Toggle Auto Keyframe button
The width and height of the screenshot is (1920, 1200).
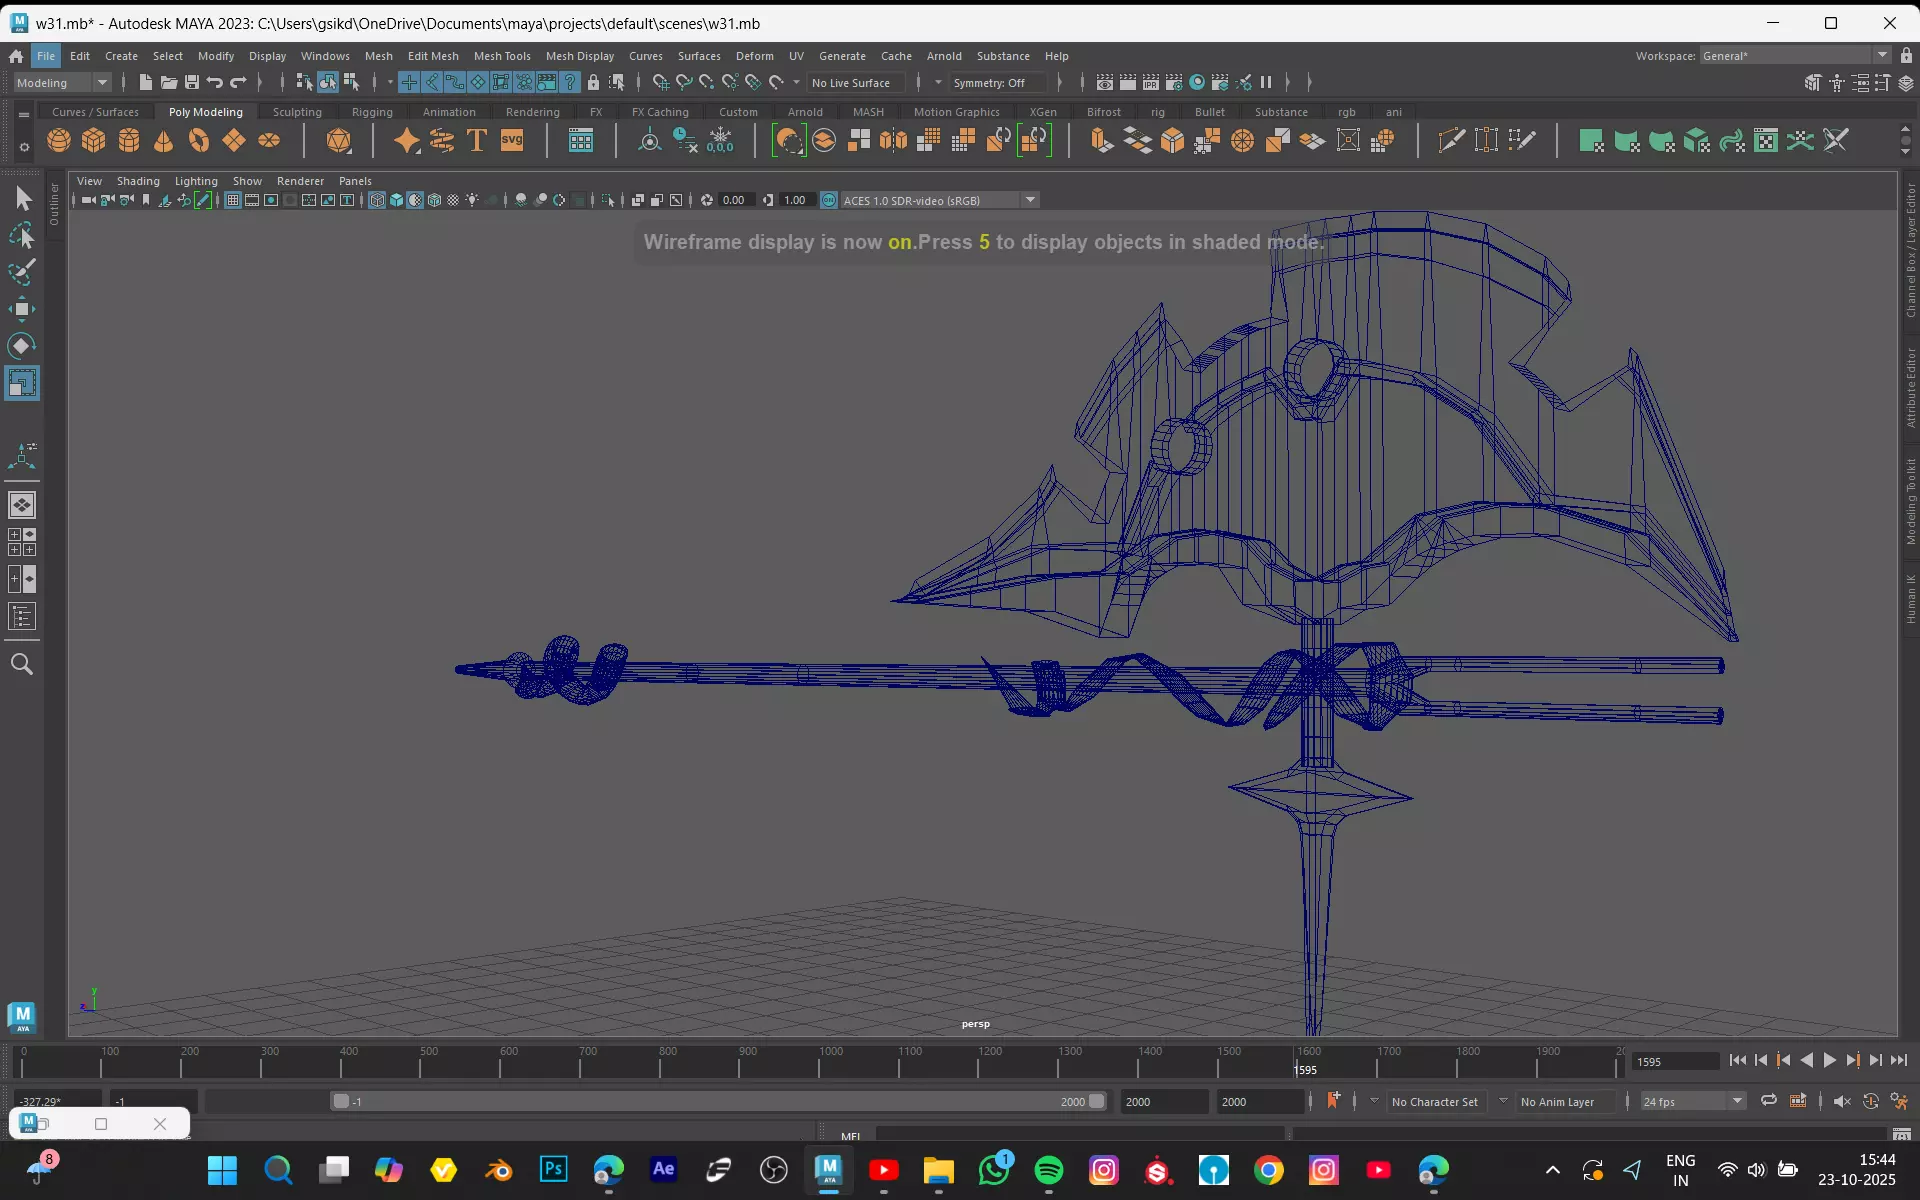click(1871, 1101)
